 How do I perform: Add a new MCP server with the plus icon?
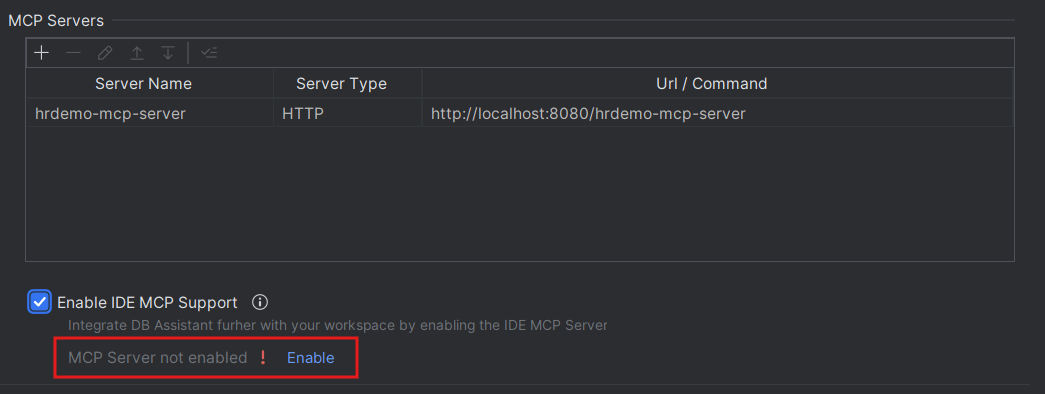(x=41, y=53)
